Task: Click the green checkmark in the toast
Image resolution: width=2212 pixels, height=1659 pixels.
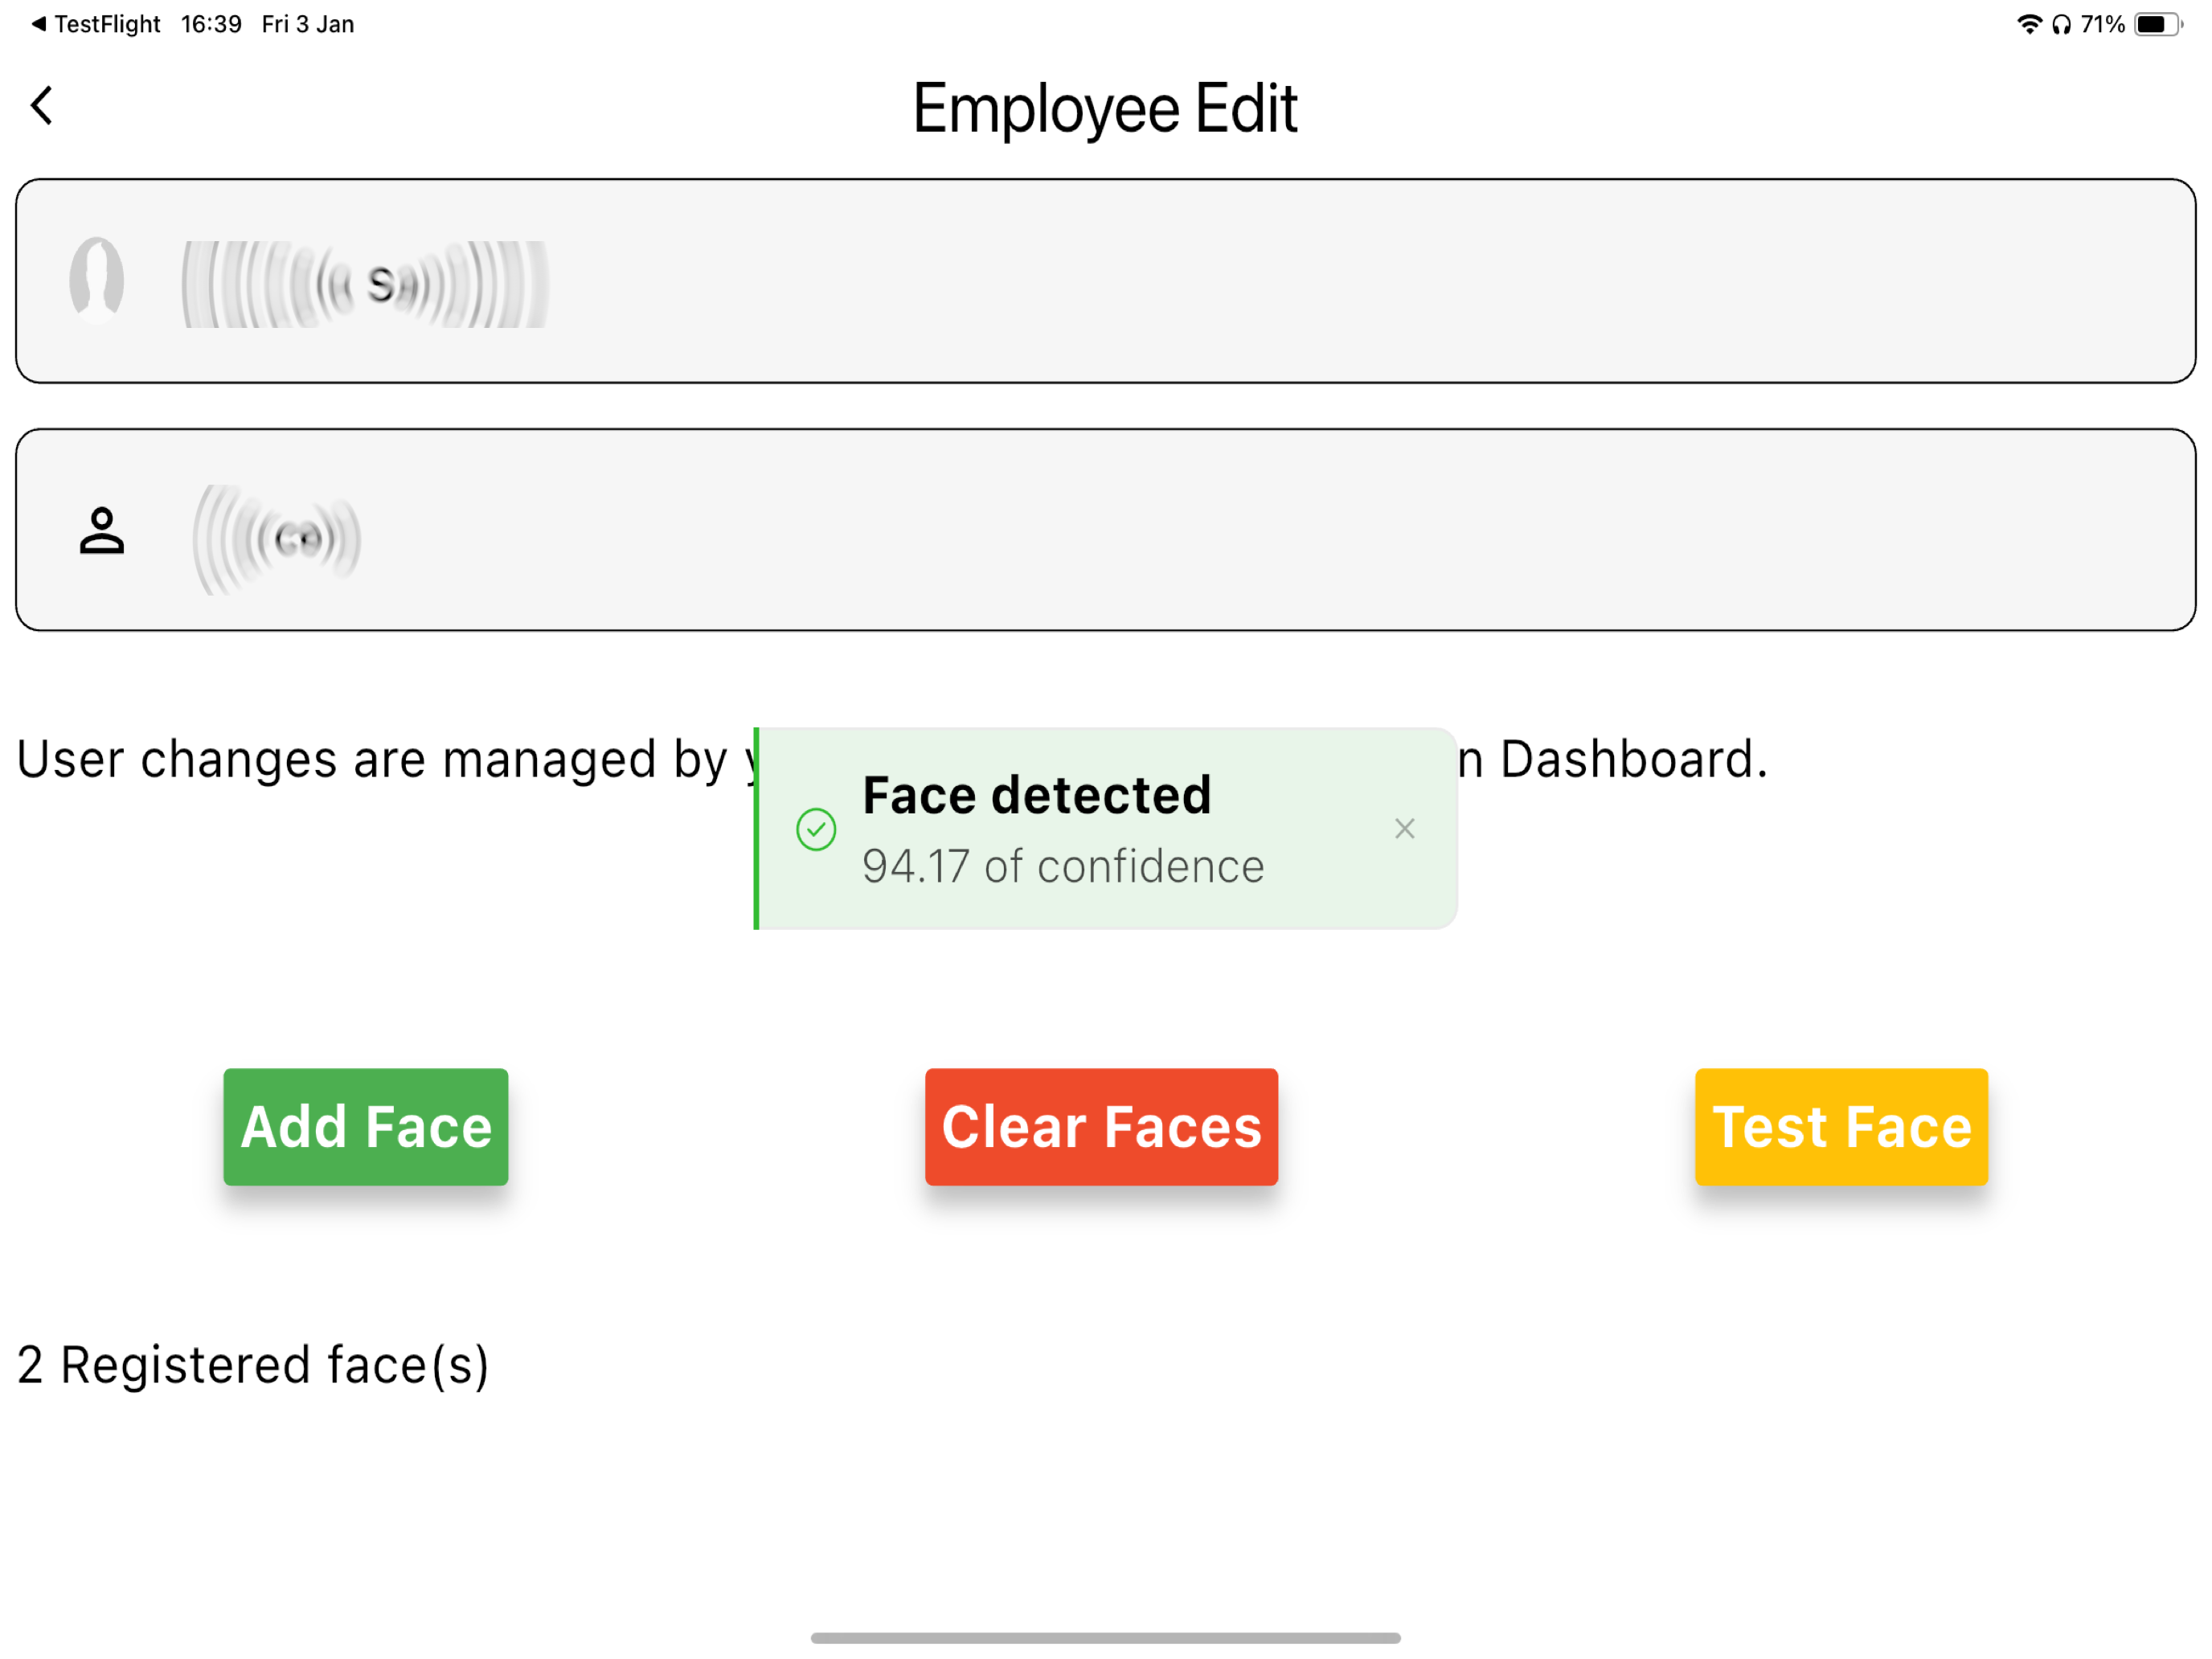Action: (816, 829)
